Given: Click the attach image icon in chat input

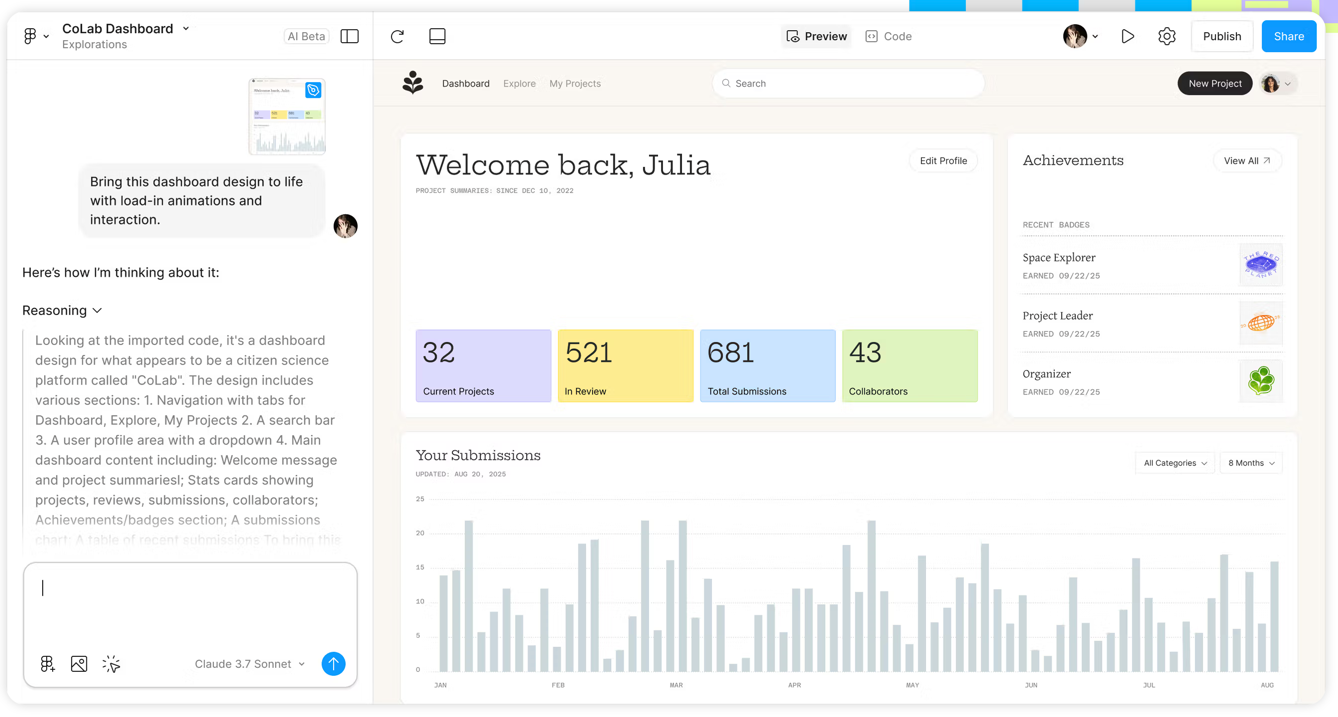Looking at the screenshot, I should point(79,664).
